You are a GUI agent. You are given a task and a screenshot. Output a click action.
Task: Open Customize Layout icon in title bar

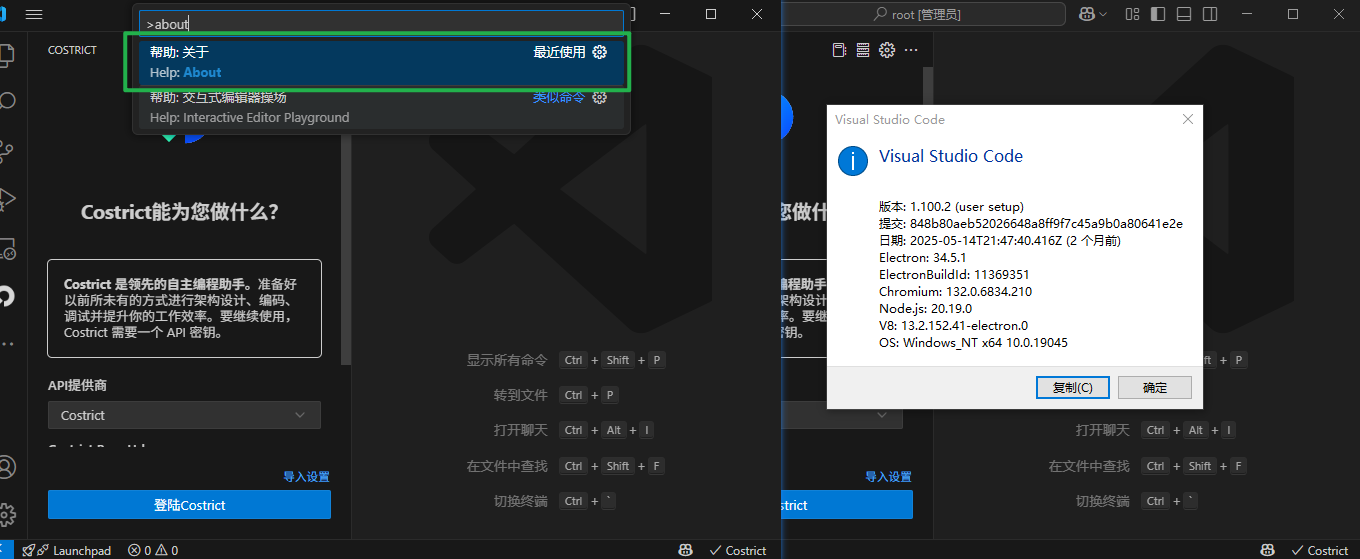point(1133,14)
